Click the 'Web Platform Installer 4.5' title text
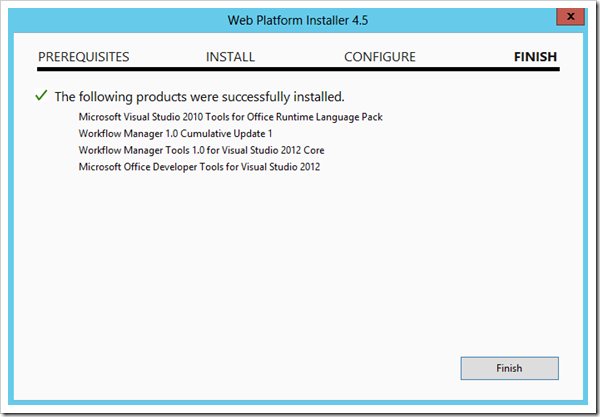This screenshot has width=600, height=417. pos(299,17)
